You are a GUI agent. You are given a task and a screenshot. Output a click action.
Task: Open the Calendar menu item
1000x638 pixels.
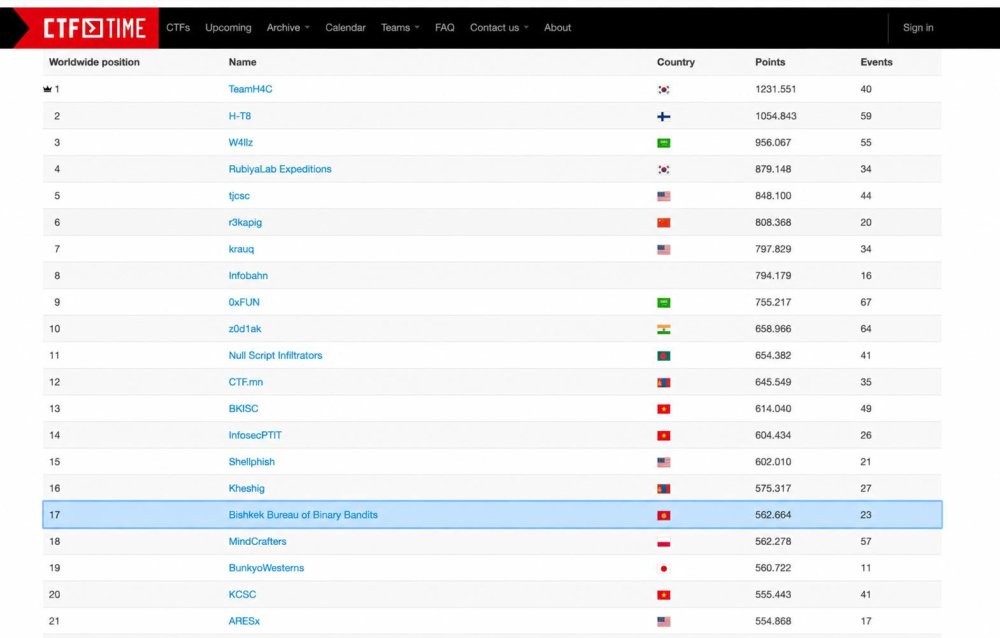pos(345,27)
